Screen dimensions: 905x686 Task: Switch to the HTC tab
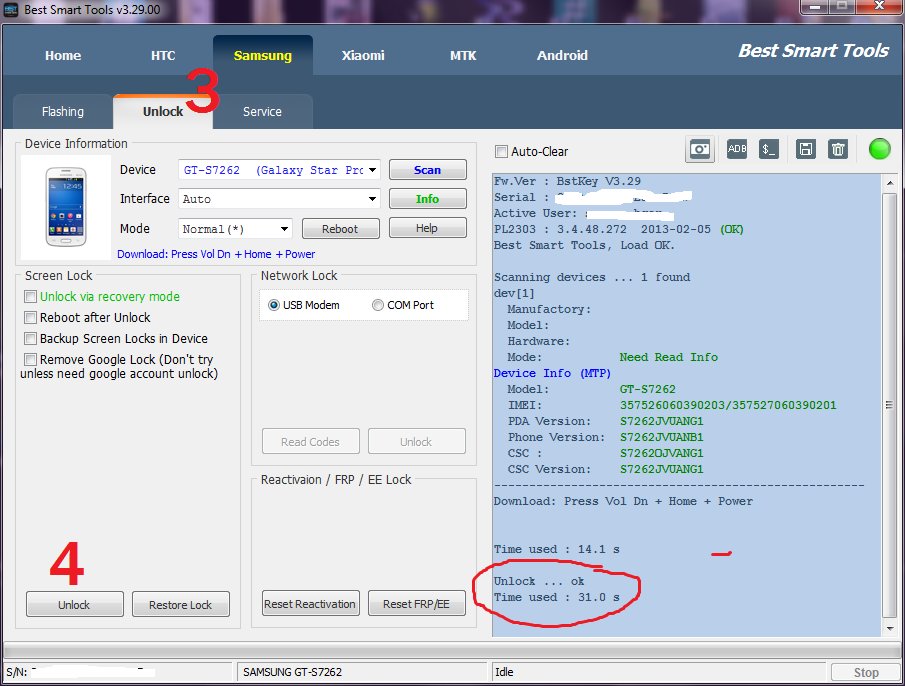pos(163,55)
